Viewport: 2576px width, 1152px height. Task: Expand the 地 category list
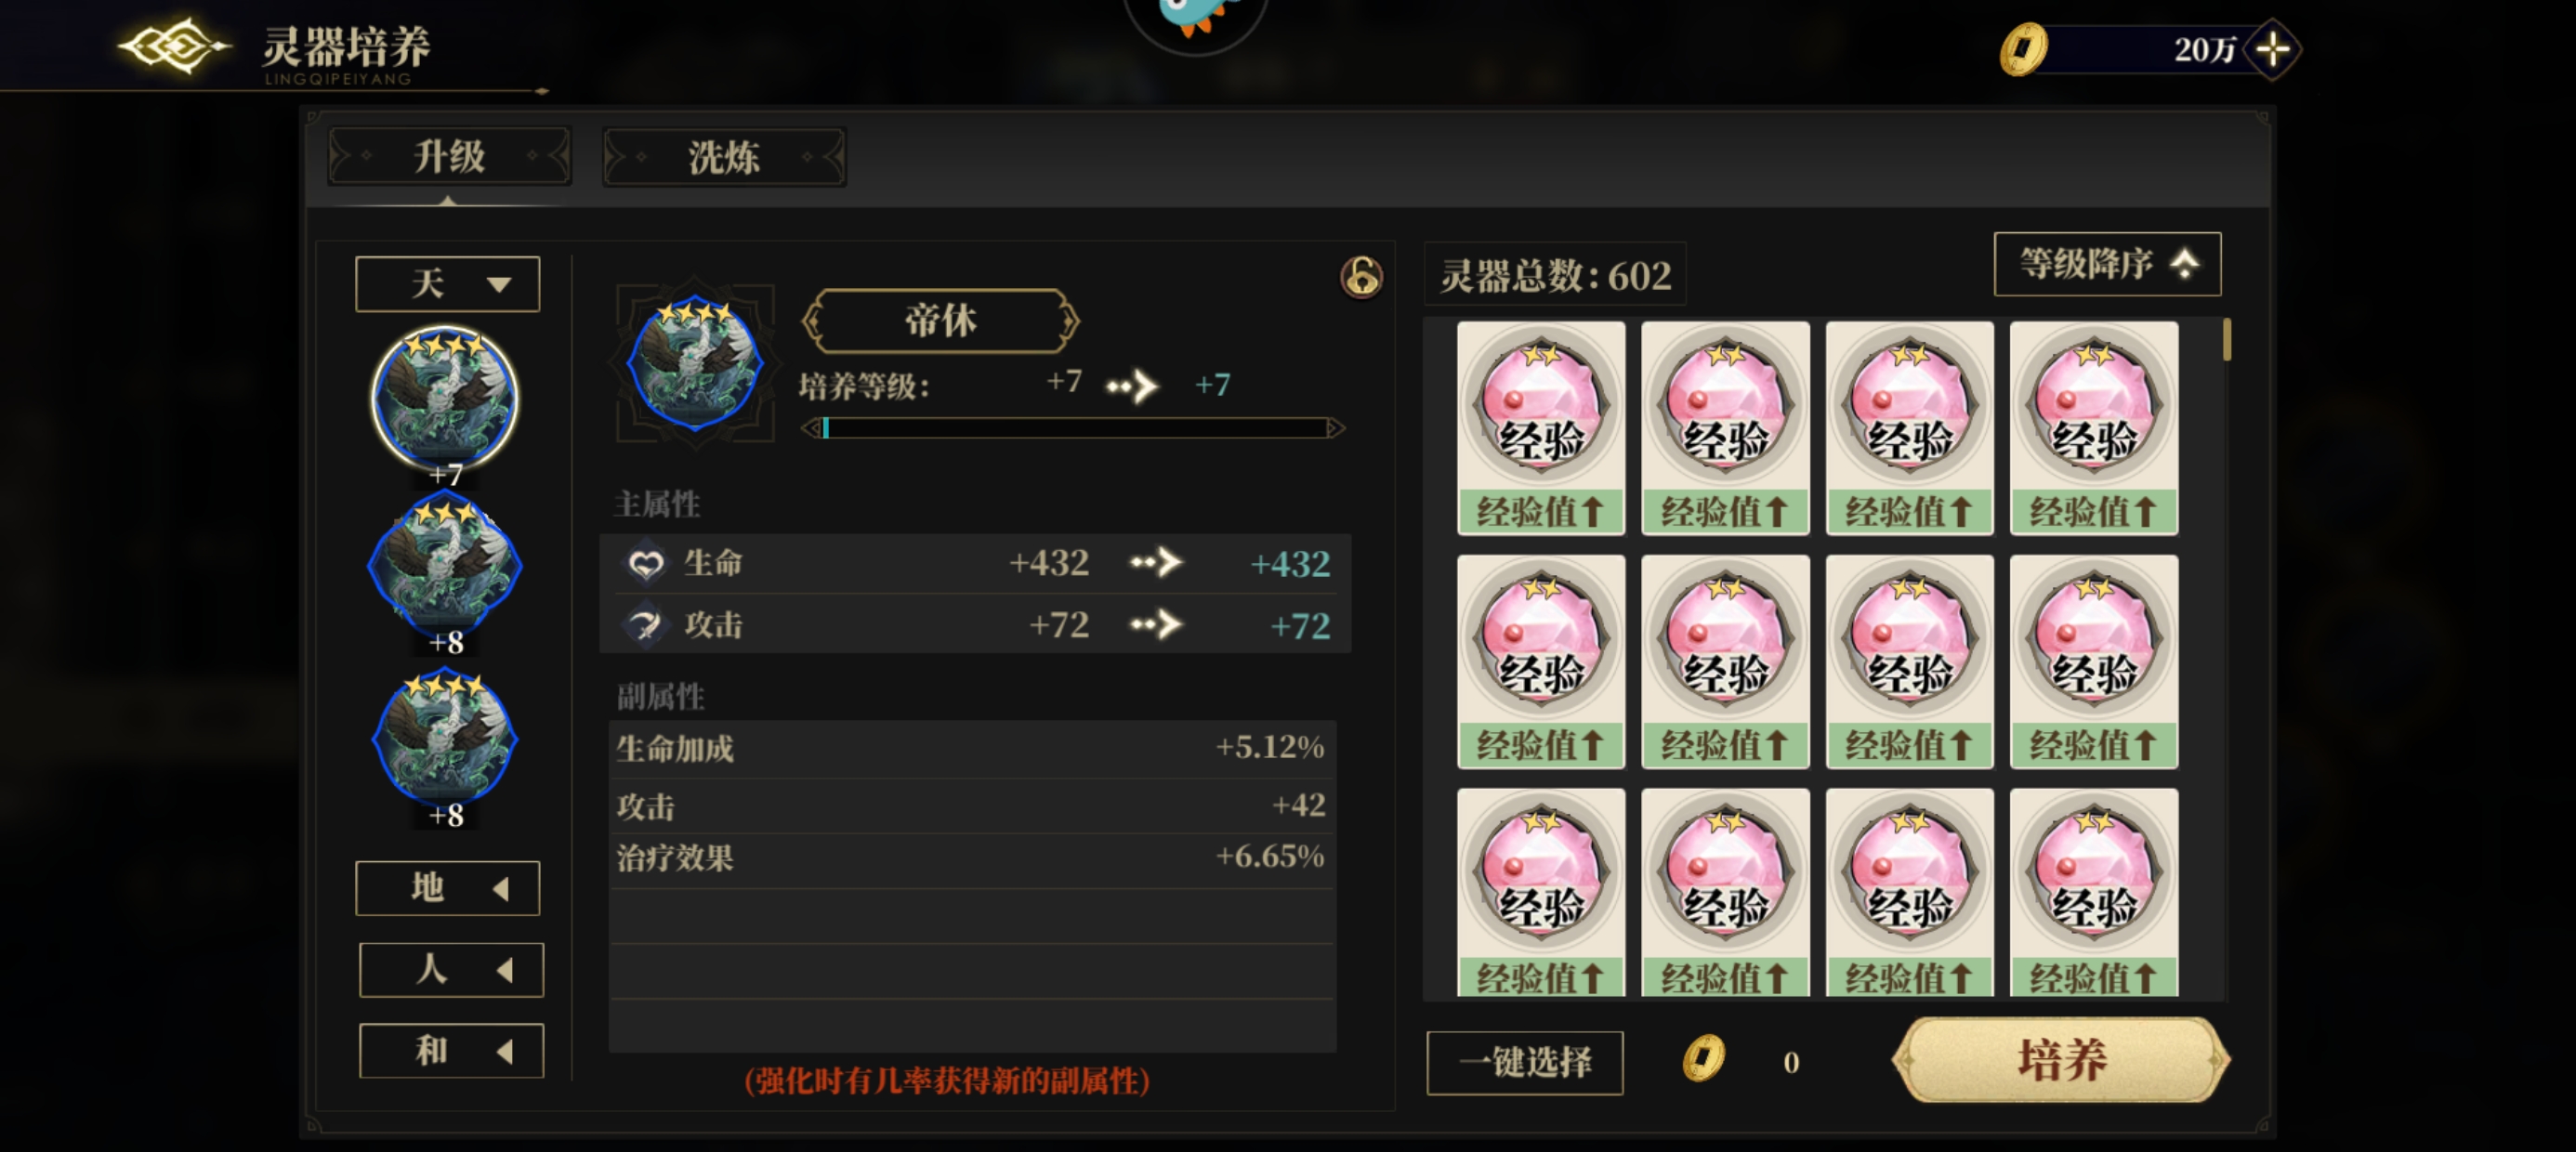[x=447, y=887]
